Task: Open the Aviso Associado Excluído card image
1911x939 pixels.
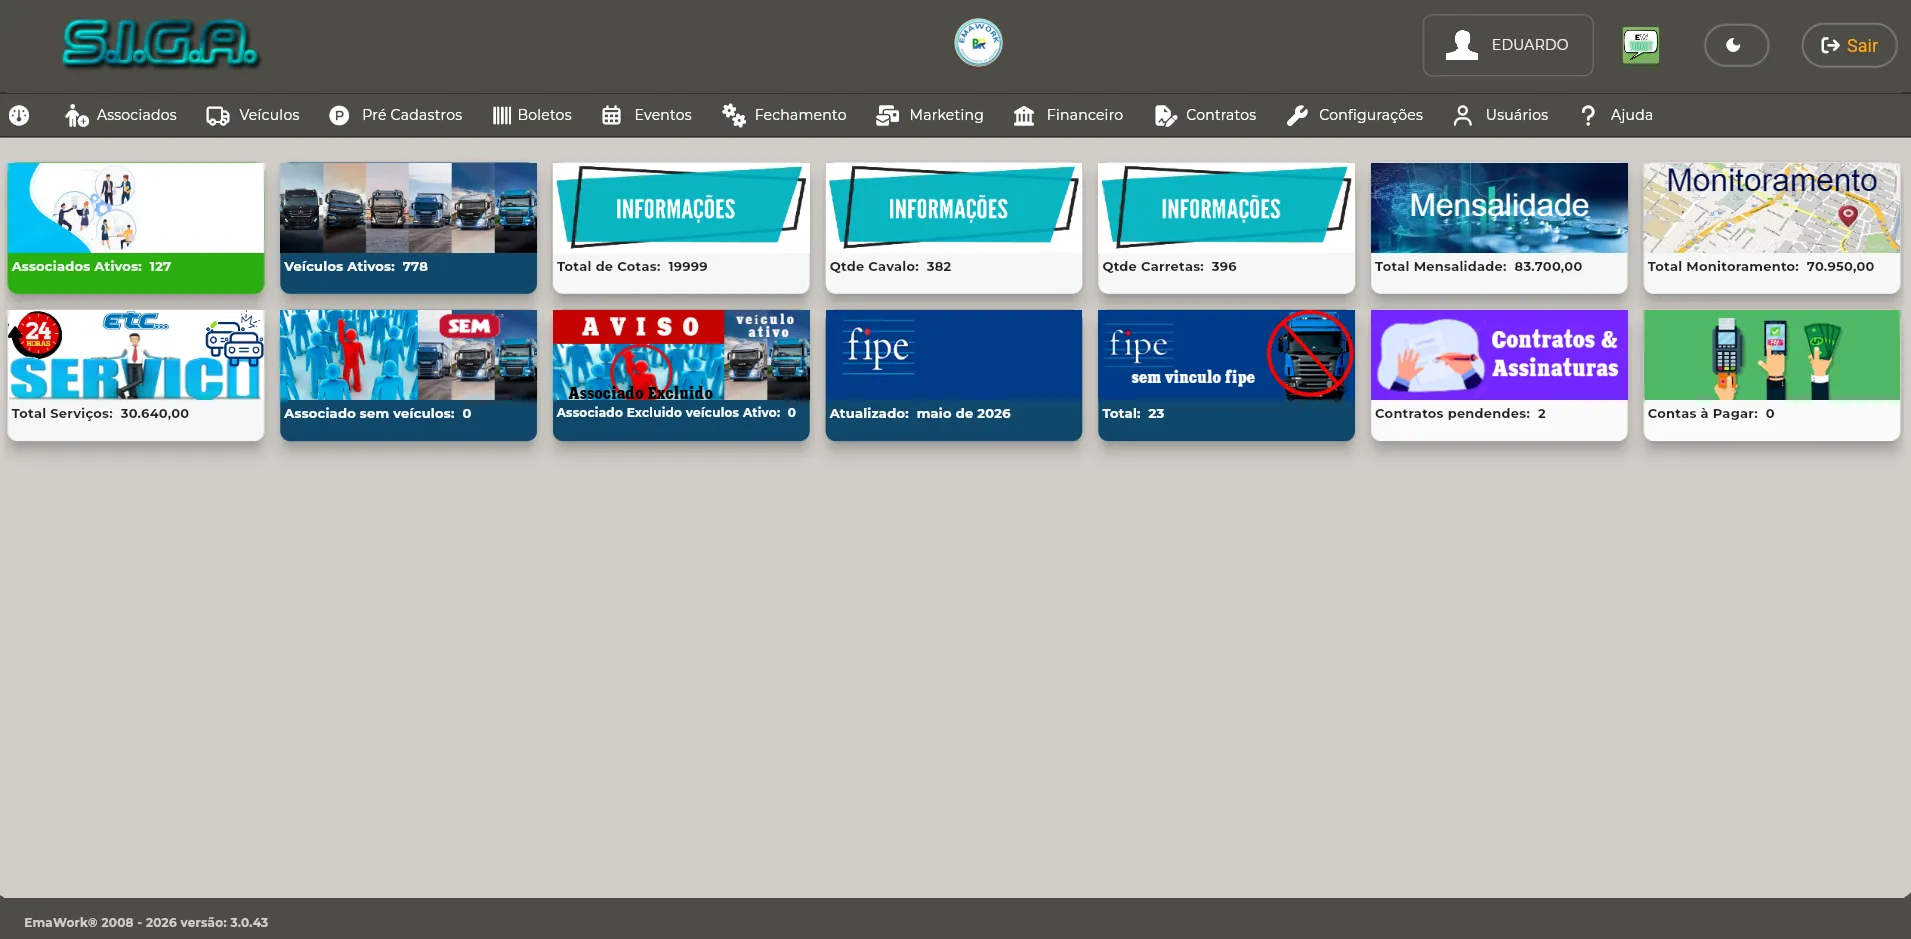Action: 681,355
